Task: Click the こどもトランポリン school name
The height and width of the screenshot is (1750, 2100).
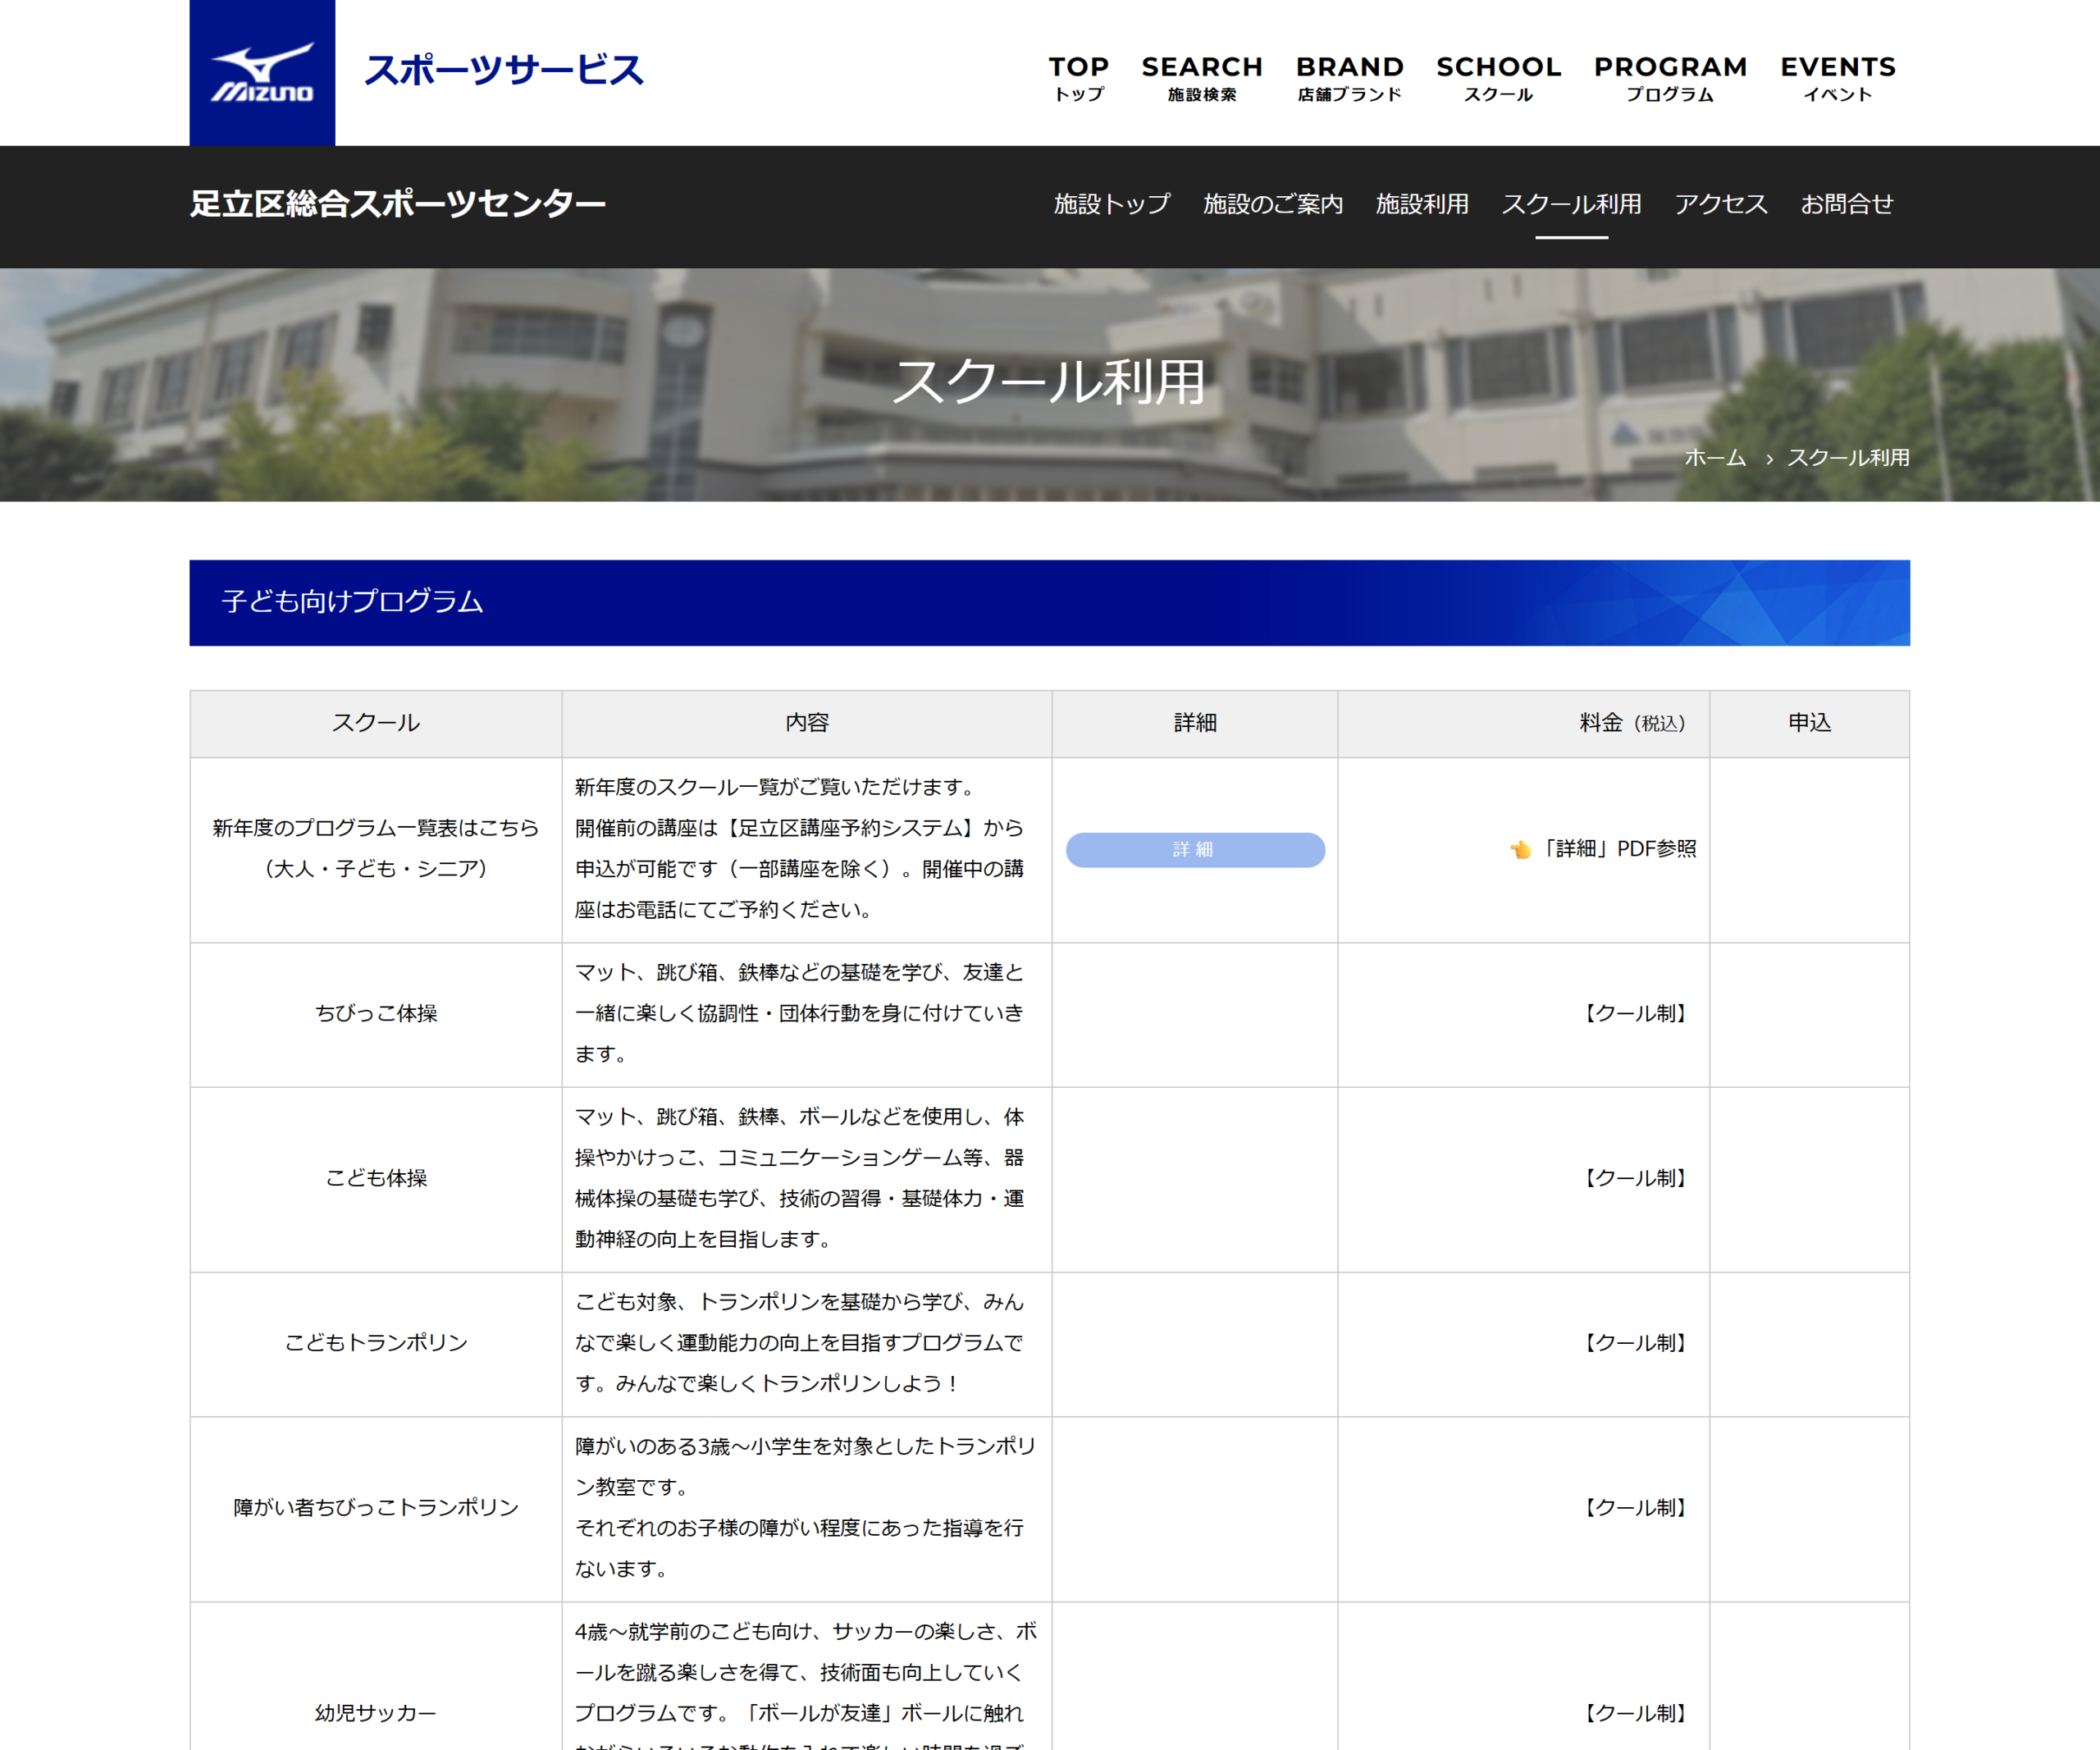Action: (376, 1343)
